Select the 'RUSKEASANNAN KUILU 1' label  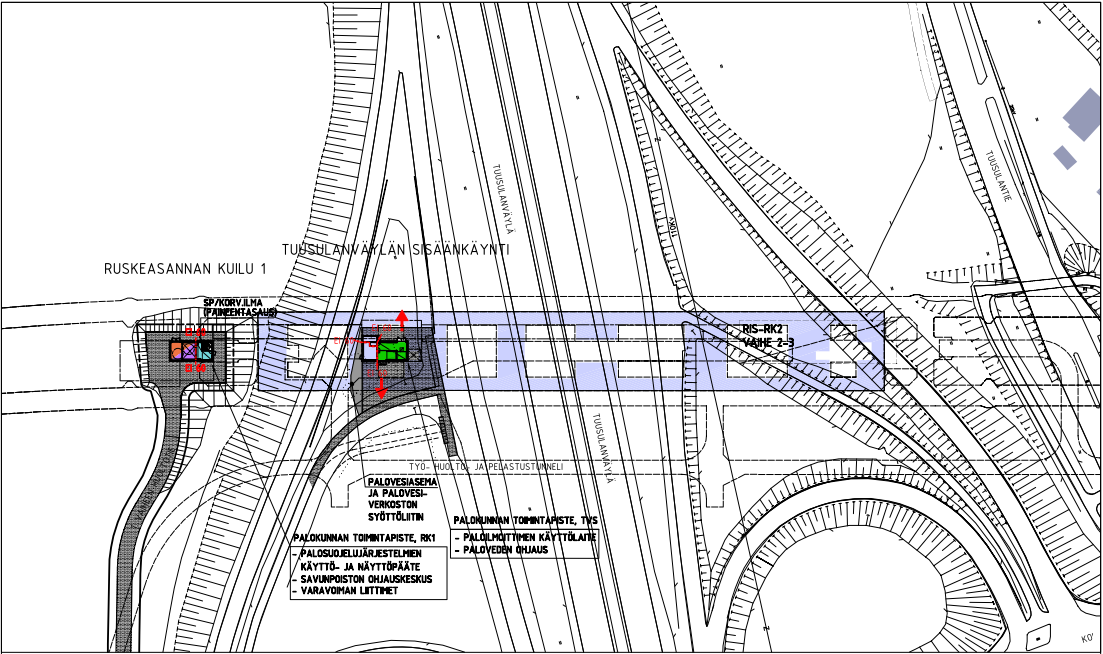point(186,269)
